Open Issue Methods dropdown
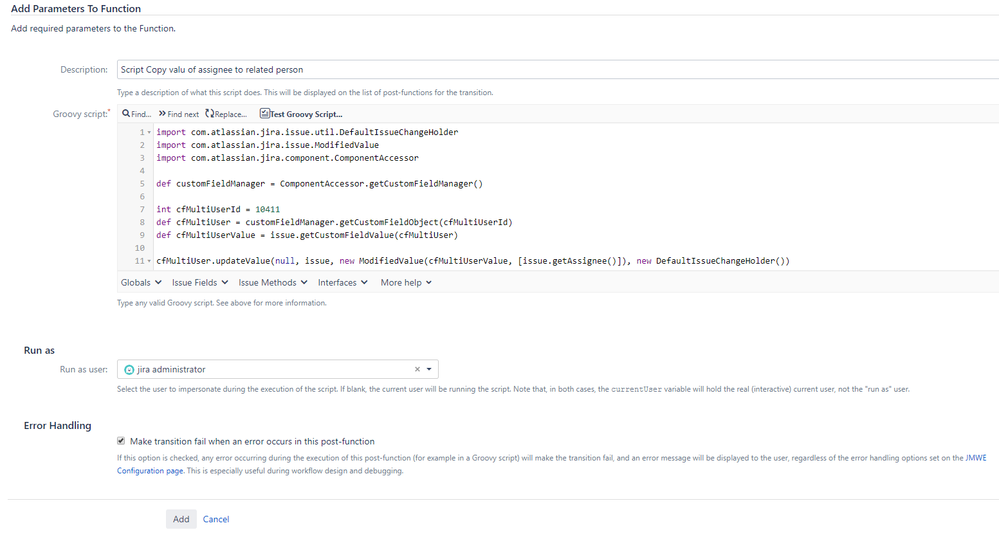The width and height of the screenshot is (999, 537). click(273, 282)
